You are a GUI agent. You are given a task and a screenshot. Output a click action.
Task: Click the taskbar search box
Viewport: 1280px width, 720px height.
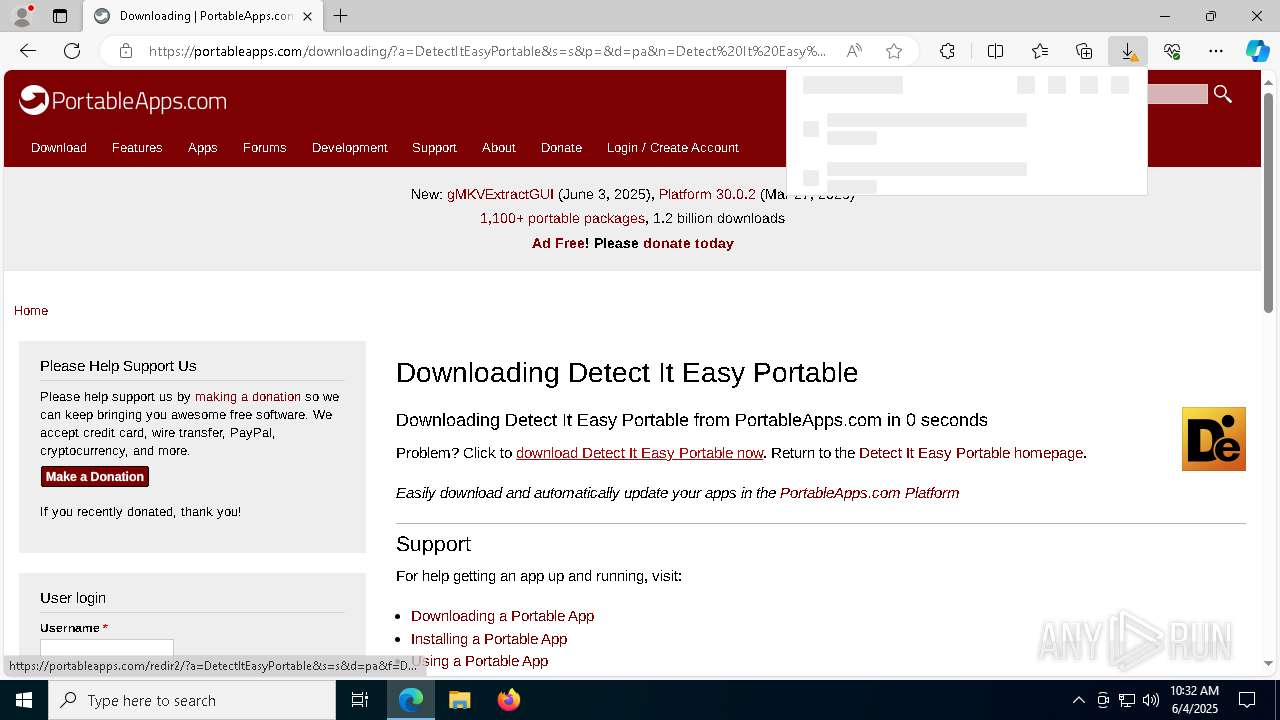(192, 700)
